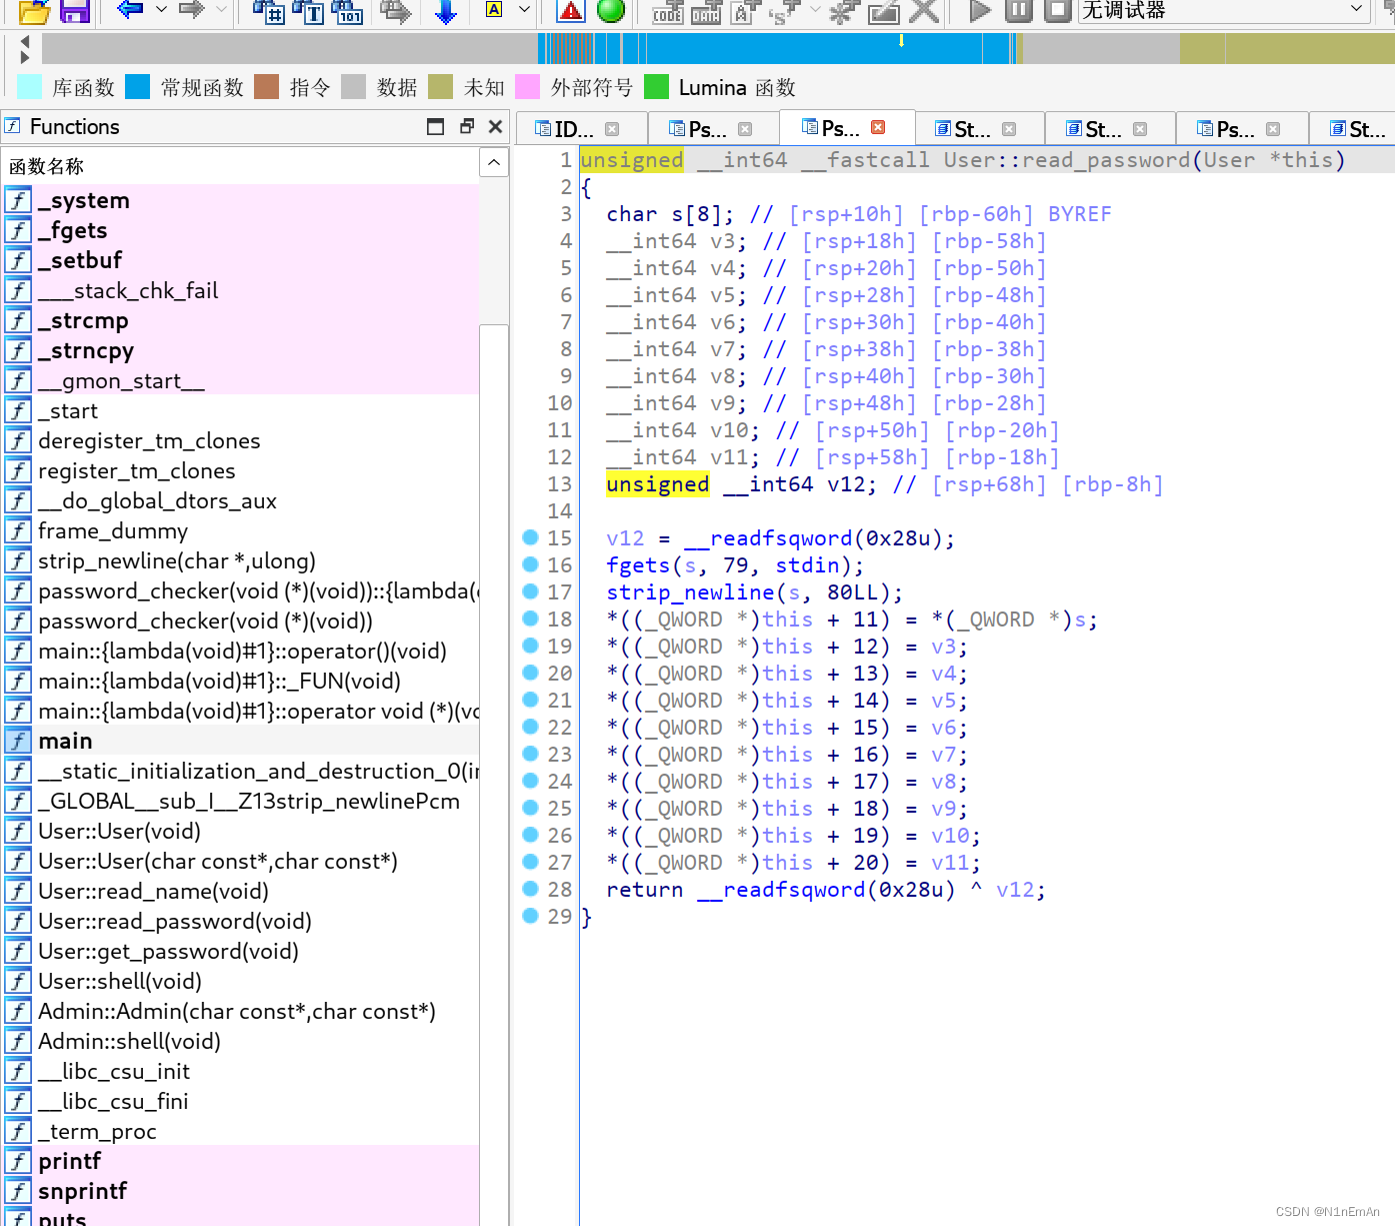Toggle breakpoint on line 23
Viewport: 1395px width, 1226px height.
click(x=531, y=754)
